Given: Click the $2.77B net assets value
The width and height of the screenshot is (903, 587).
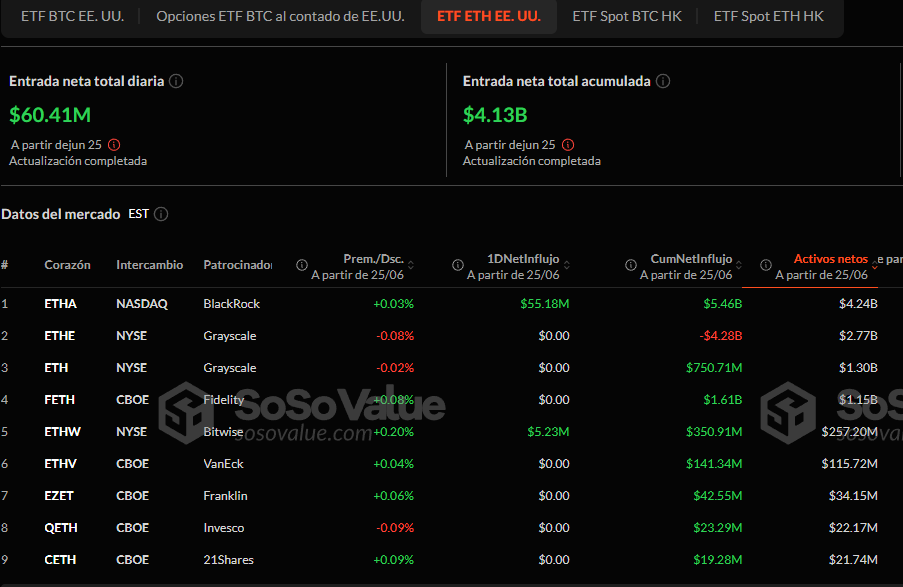Looking at the screenshot, I should point(858,336).
